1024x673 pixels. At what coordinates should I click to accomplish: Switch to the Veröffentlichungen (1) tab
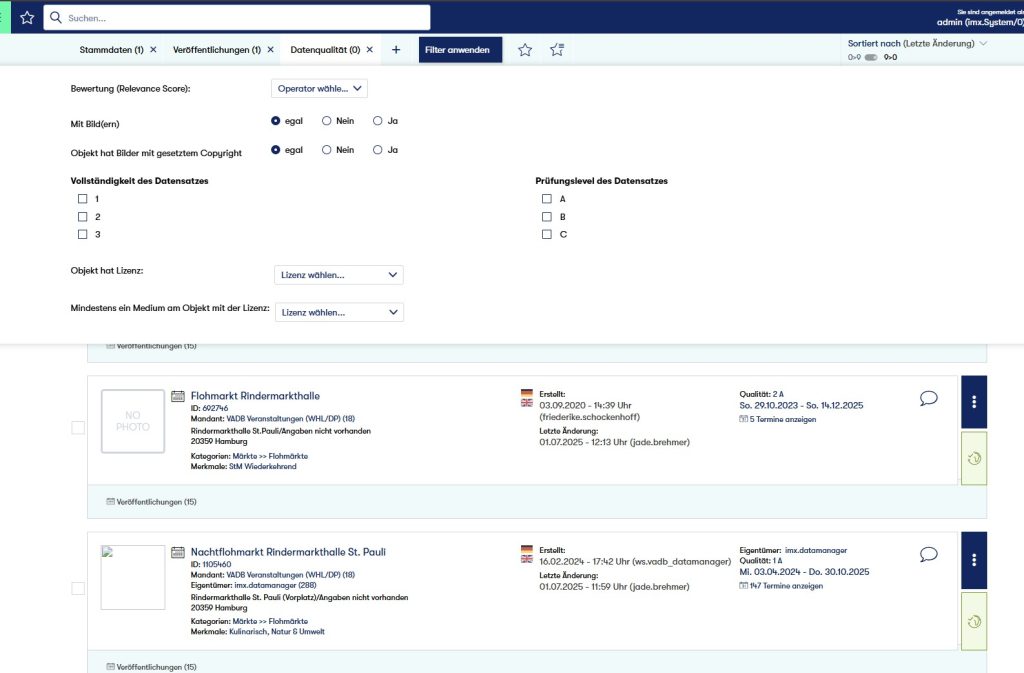coord(216,50)
